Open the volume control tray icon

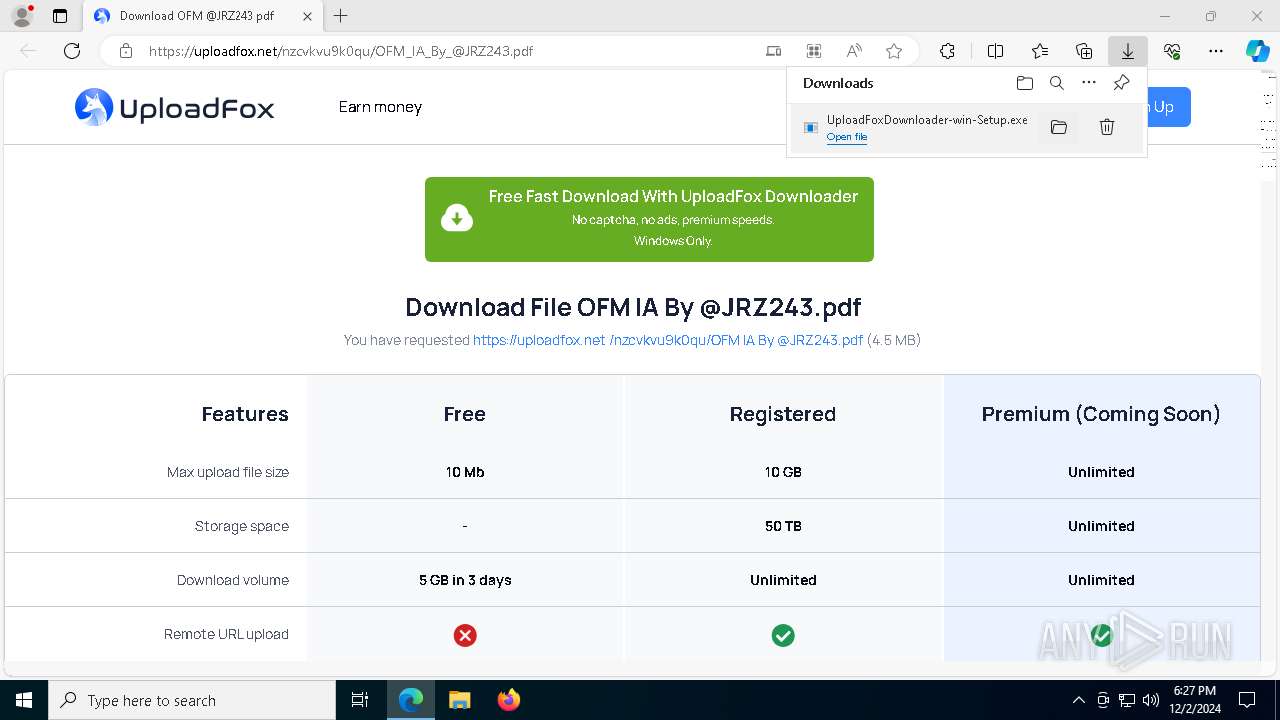(x=1151, y=700)
